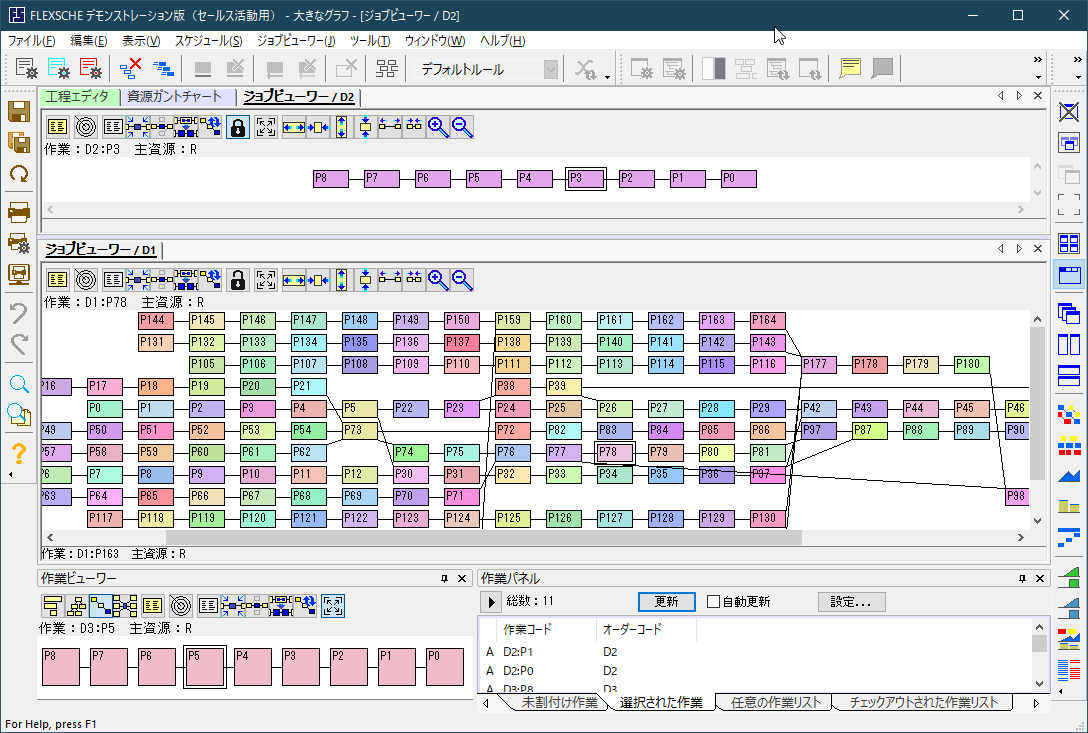
Task: Open the スケジュール(S) menu
Action: pyautogui.click(x=208, y=41)
